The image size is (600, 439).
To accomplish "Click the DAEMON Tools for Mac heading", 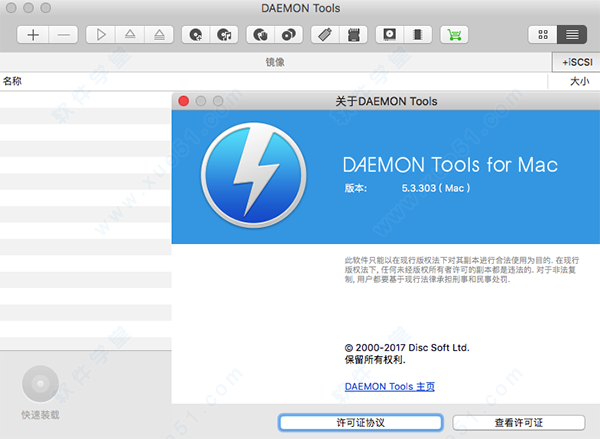I will coord(450,165).
